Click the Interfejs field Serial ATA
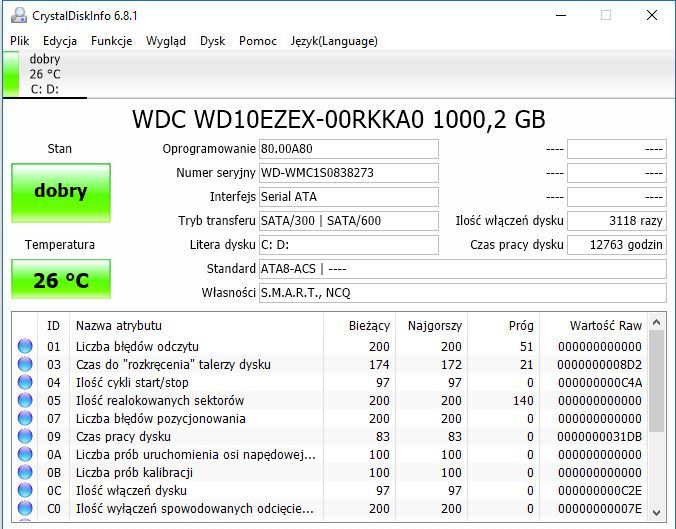Screen dimensions: 676x529 pos(348,197)
